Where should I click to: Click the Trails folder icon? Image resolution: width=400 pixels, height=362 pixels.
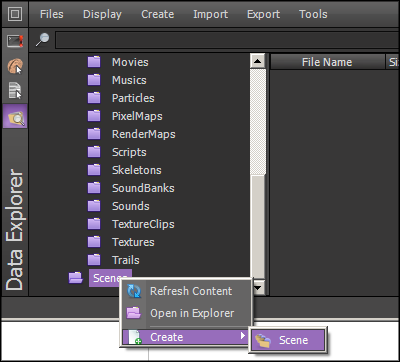94,260
